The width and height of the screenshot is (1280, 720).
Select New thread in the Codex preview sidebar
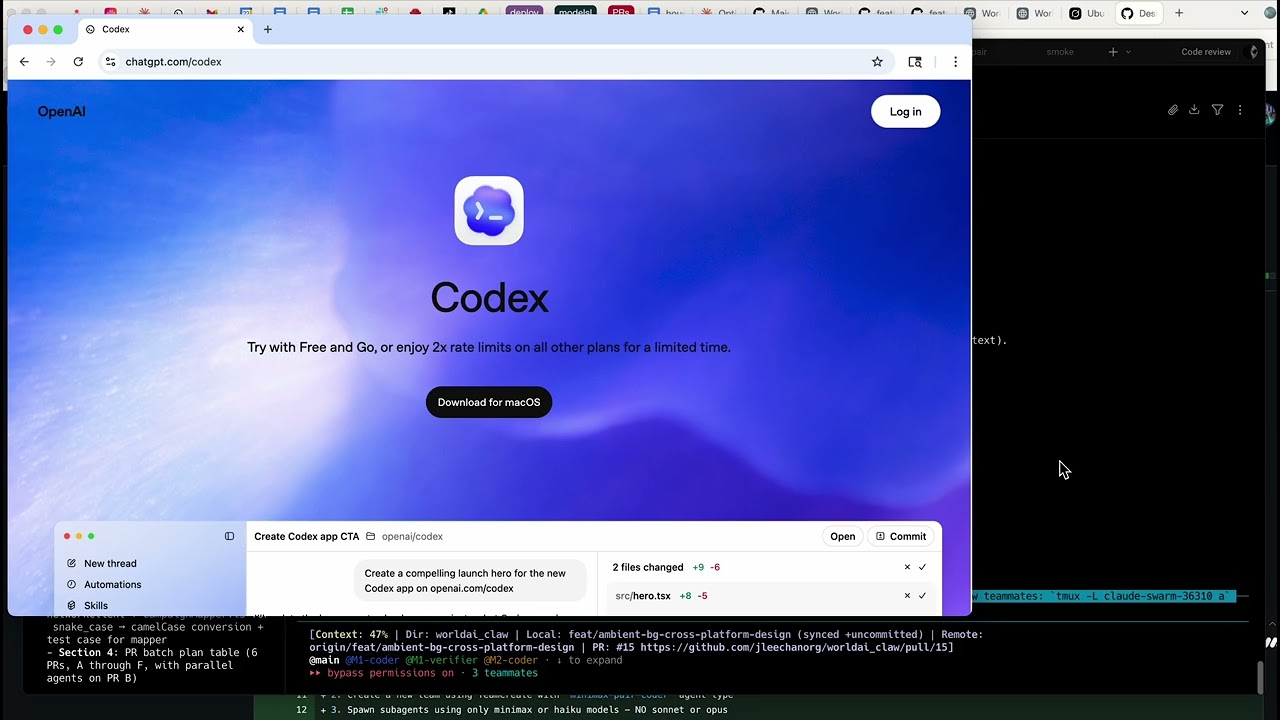110,563
